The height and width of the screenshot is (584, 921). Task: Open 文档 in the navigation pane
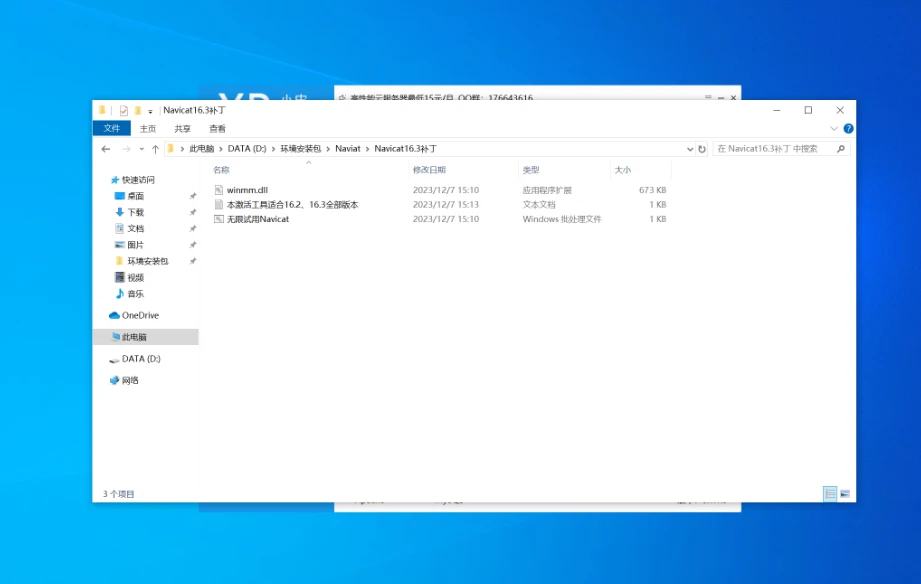click(x=136, y=229)
